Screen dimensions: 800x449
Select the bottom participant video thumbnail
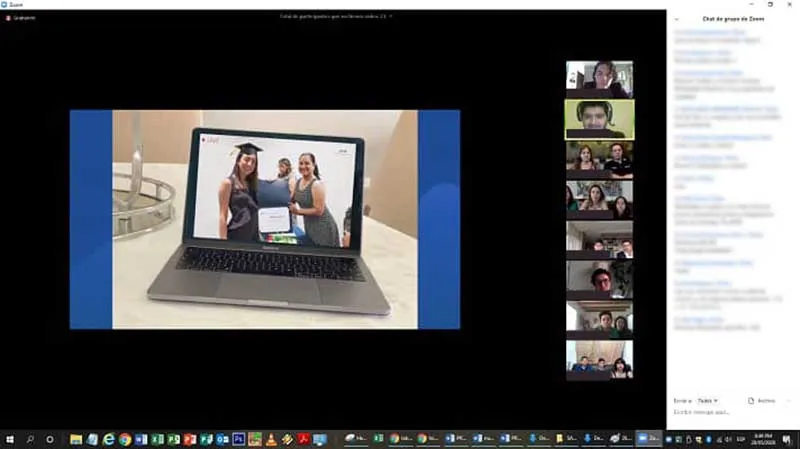coord(599,359)
